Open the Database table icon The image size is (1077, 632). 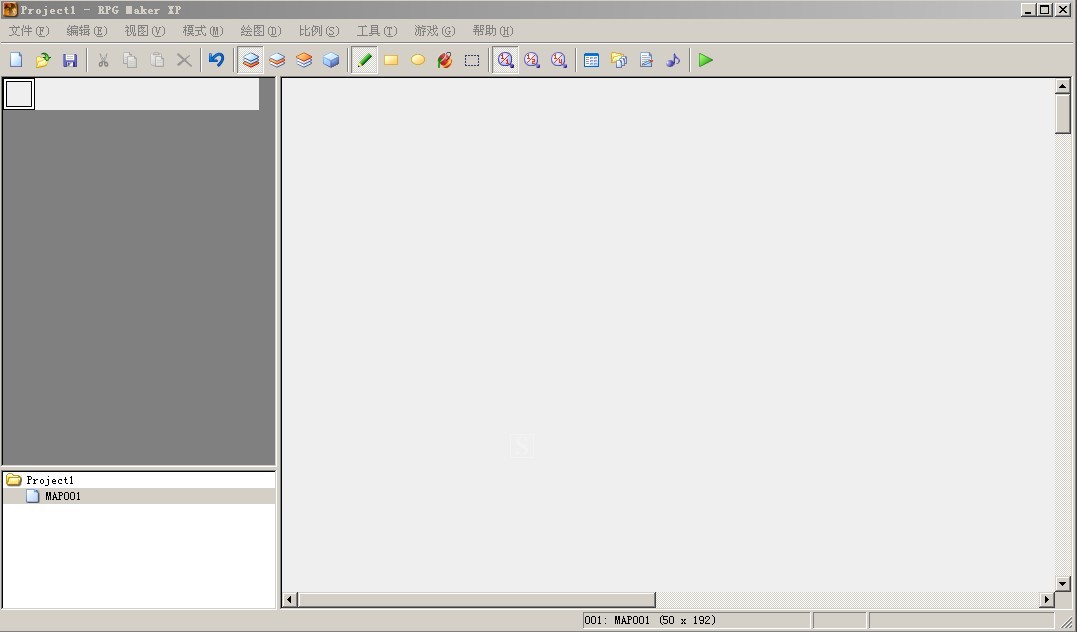tap(591, 60)
